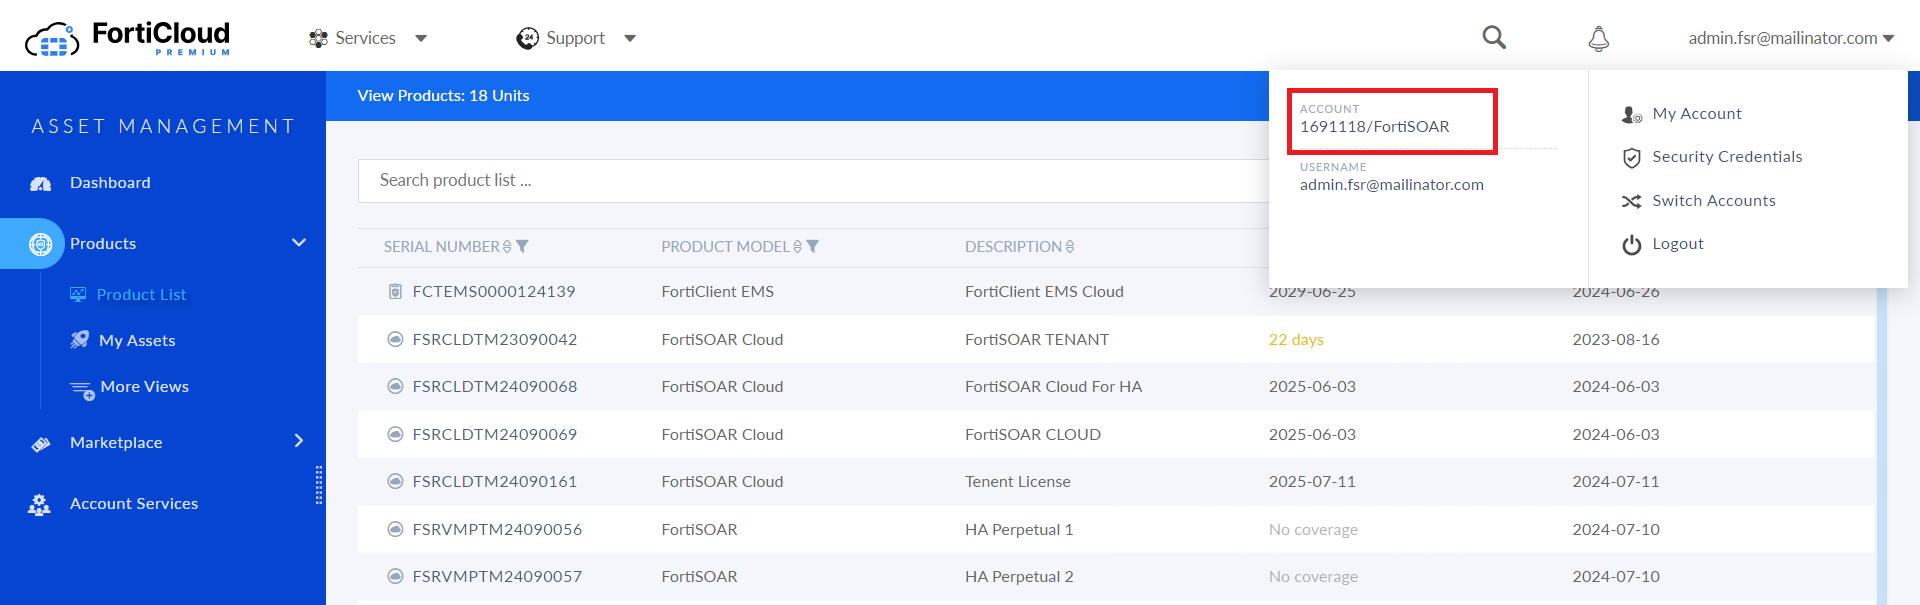Click Tenent License description

coord(1018,482)
